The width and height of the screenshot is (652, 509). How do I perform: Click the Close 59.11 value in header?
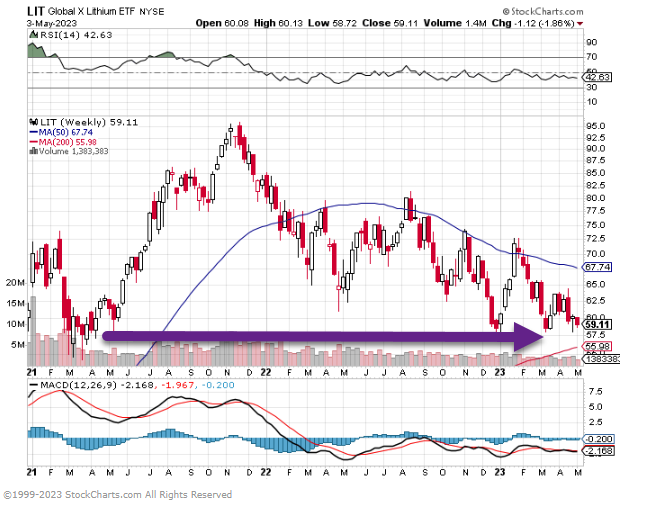coord(390,23)
